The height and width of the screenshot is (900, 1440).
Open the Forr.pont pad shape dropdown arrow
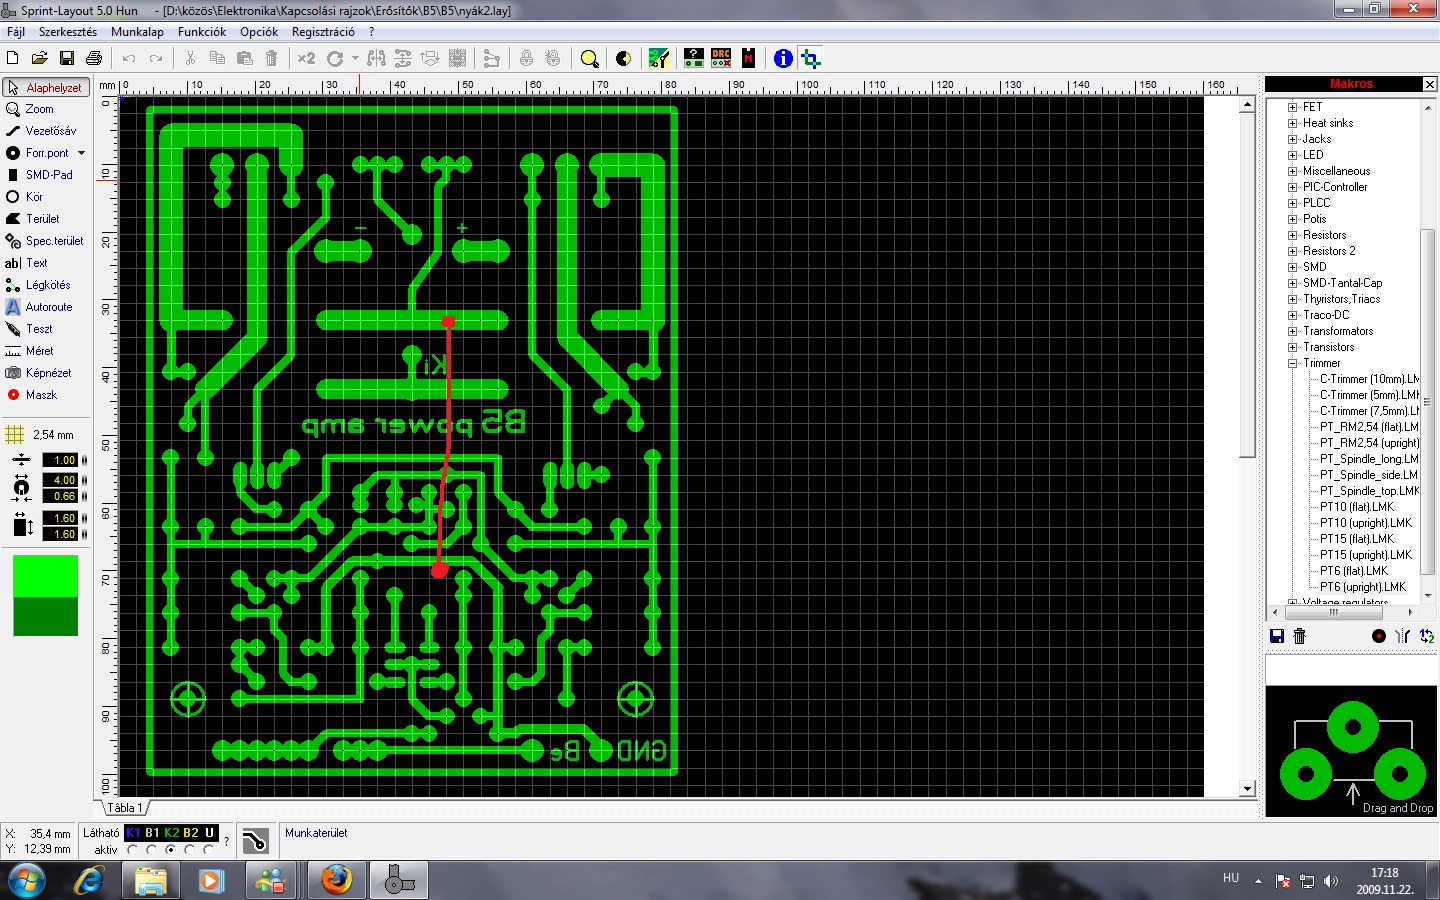coord(81,153)
